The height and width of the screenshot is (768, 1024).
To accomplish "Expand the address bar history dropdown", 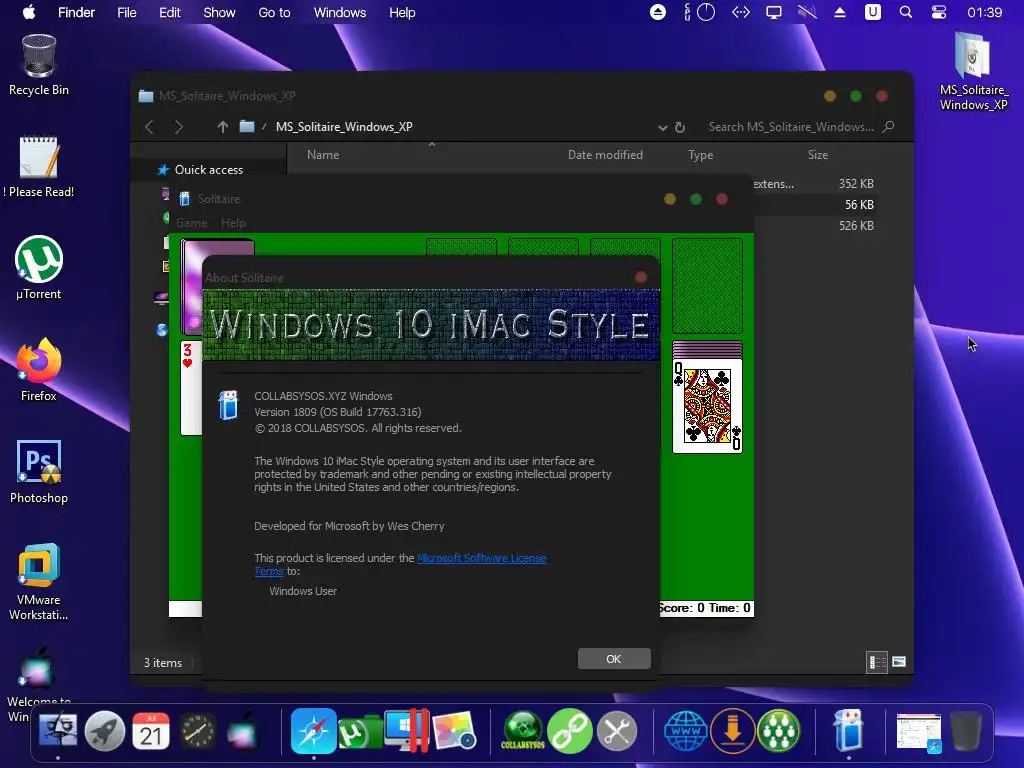I will [x=662, y=127].
